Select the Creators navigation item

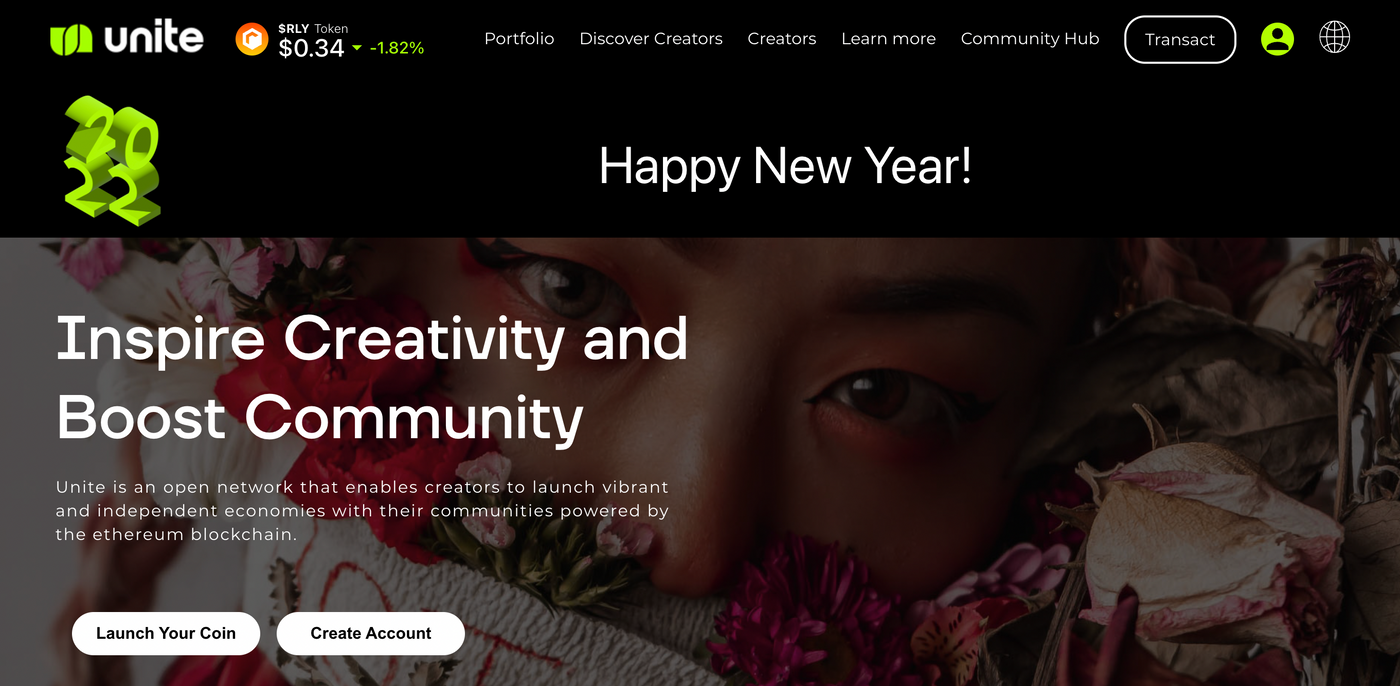pyautogui.click(x=782, y=39)
